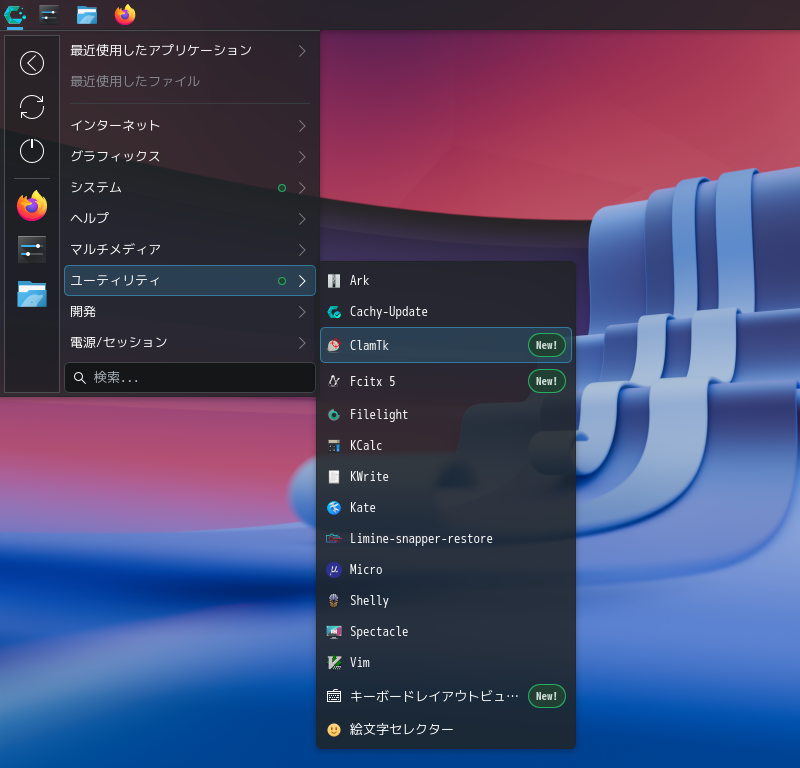Select the マルチメディア menu category
The width and height of the screenshot is (800, 768).
click(190, 250)
